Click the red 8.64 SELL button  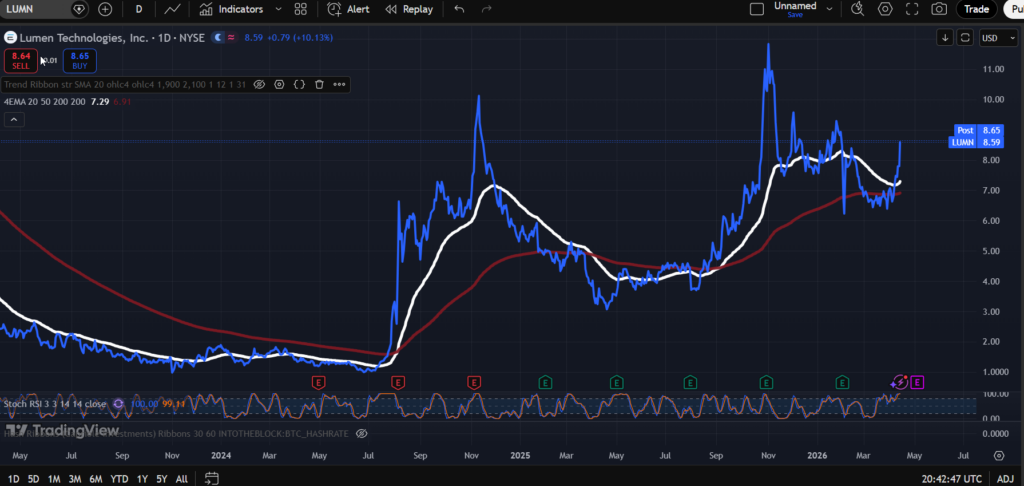pyautogui.click(x=20, y=60)
